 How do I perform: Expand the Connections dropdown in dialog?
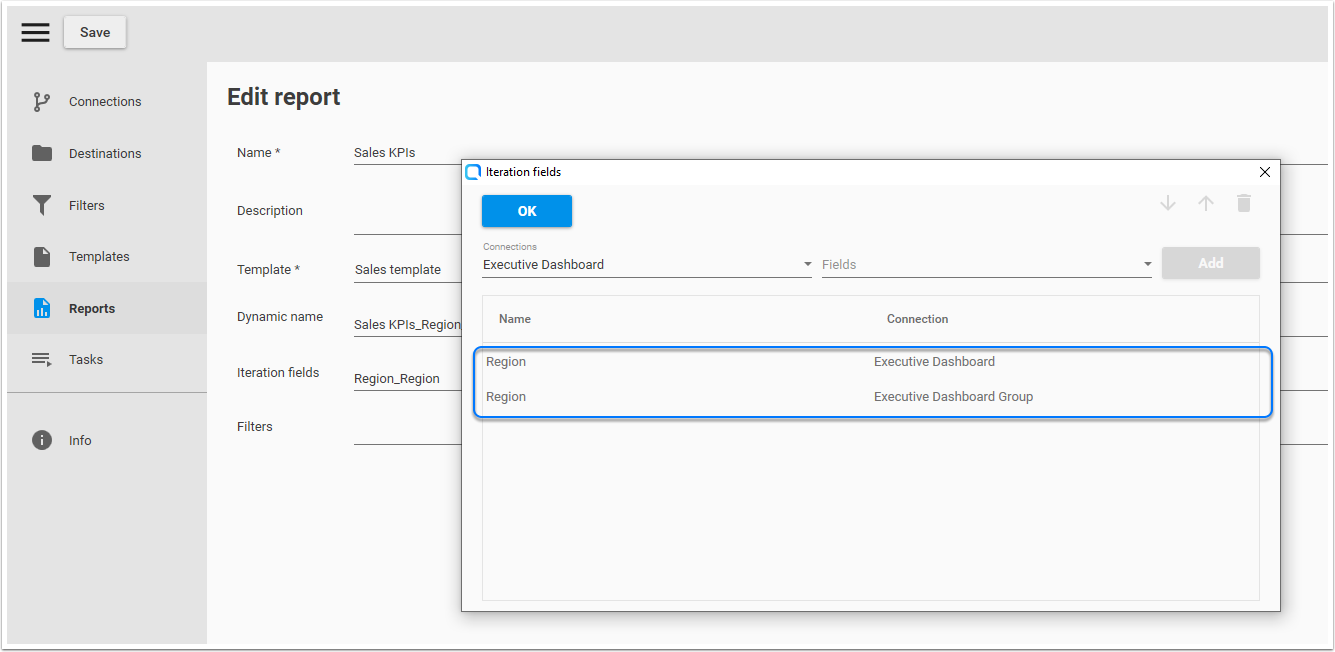coord(807,265)
